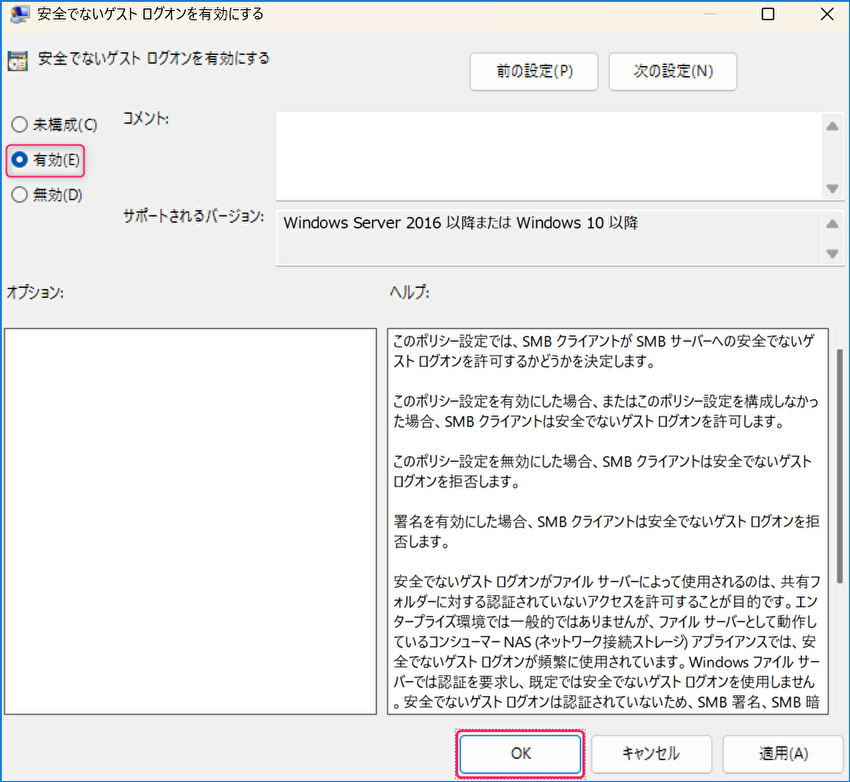Viewport: 850px width, 782px height.
Task: Click the コメント box scroll-down arrow
Action: pos(831,189)
